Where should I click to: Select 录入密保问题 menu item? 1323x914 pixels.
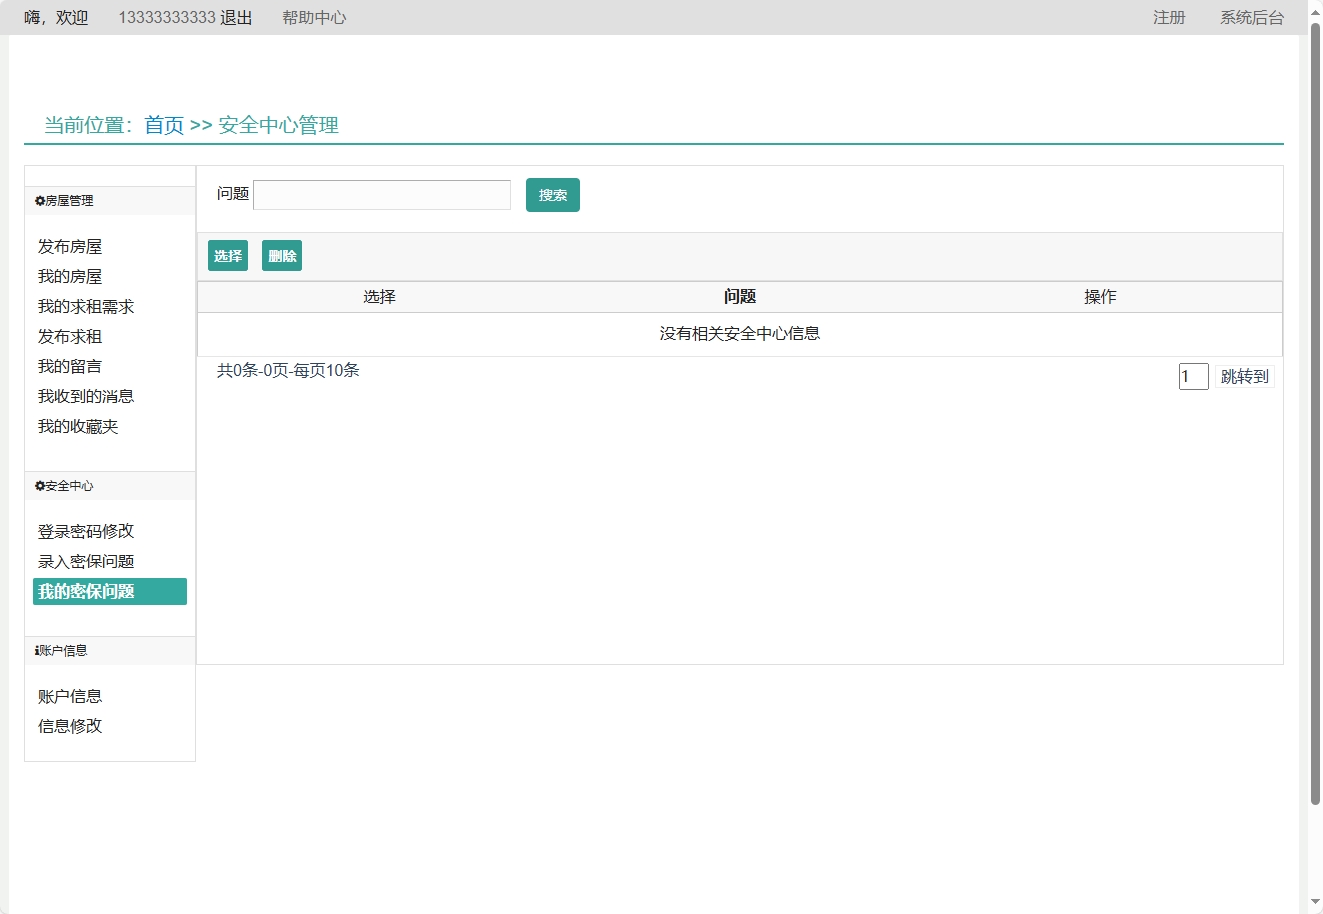click(86, 562)
